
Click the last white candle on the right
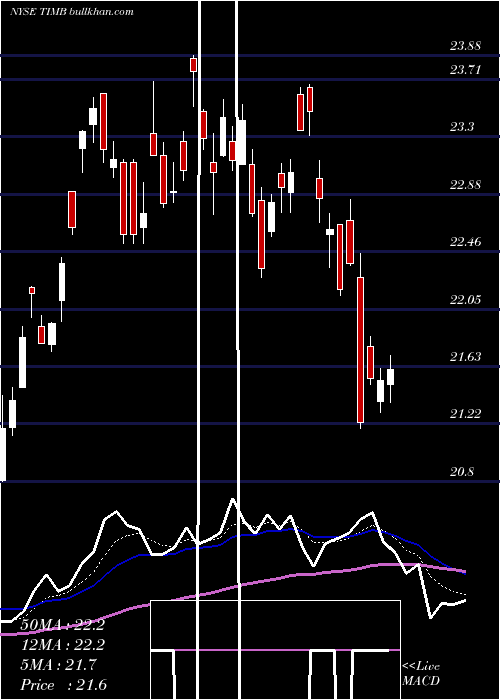391,377
